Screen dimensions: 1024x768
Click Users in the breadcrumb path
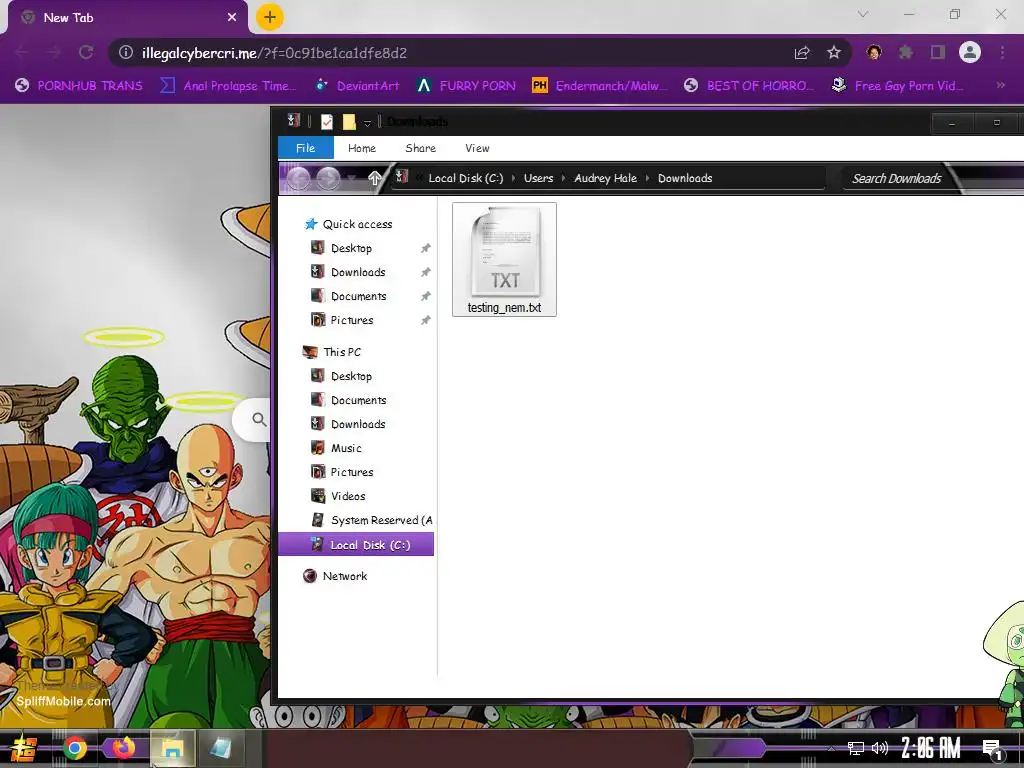coord(538,178)
